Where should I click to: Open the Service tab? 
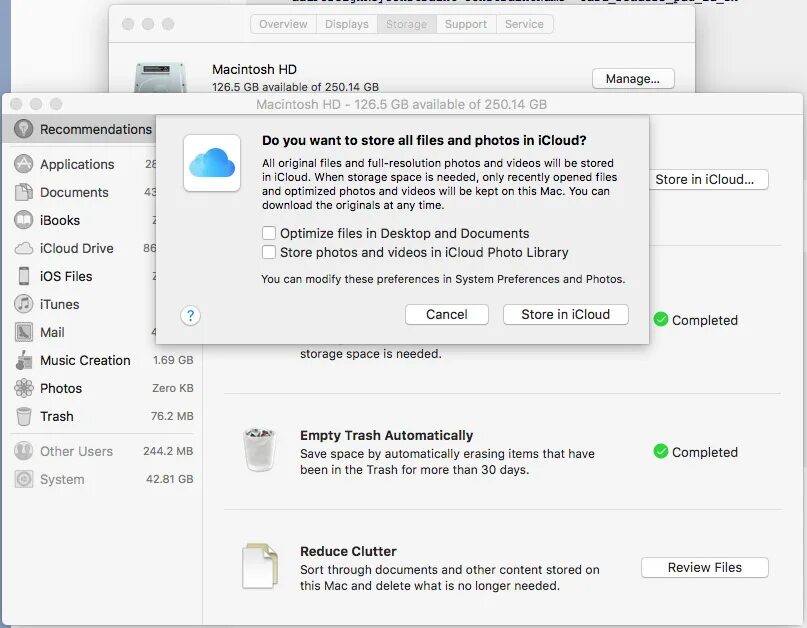524,24
